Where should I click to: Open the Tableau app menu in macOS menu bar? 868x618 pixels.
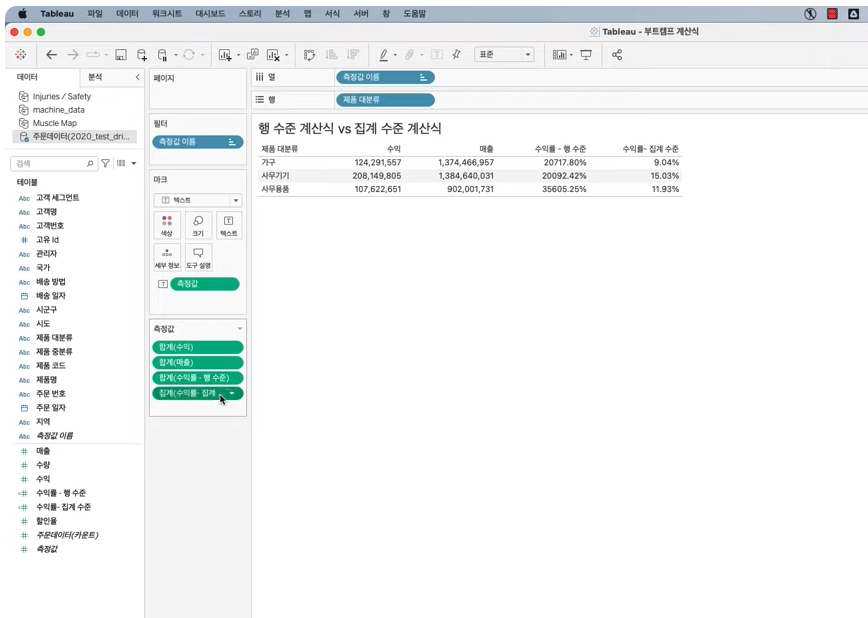pyautogui.click(x=57, y=14)
